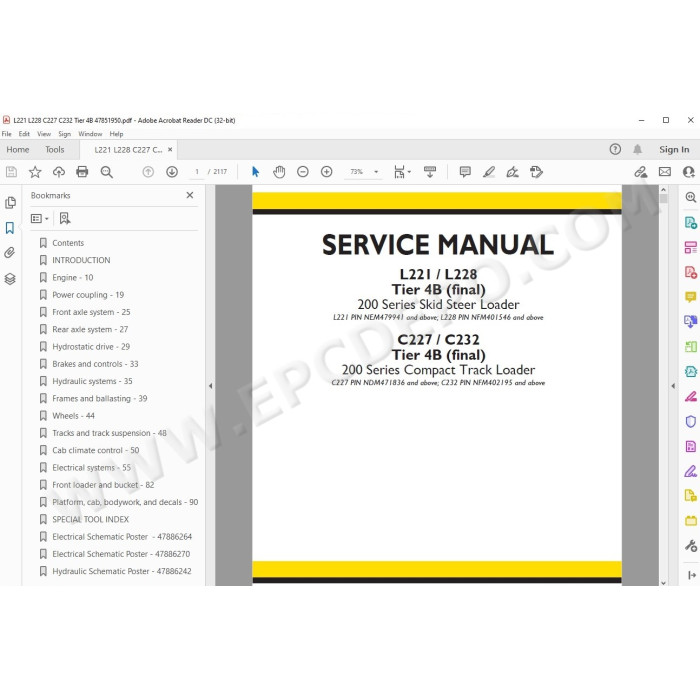Close the Bookmarks panel
The image size is (700, 700).
pos(190,195)
